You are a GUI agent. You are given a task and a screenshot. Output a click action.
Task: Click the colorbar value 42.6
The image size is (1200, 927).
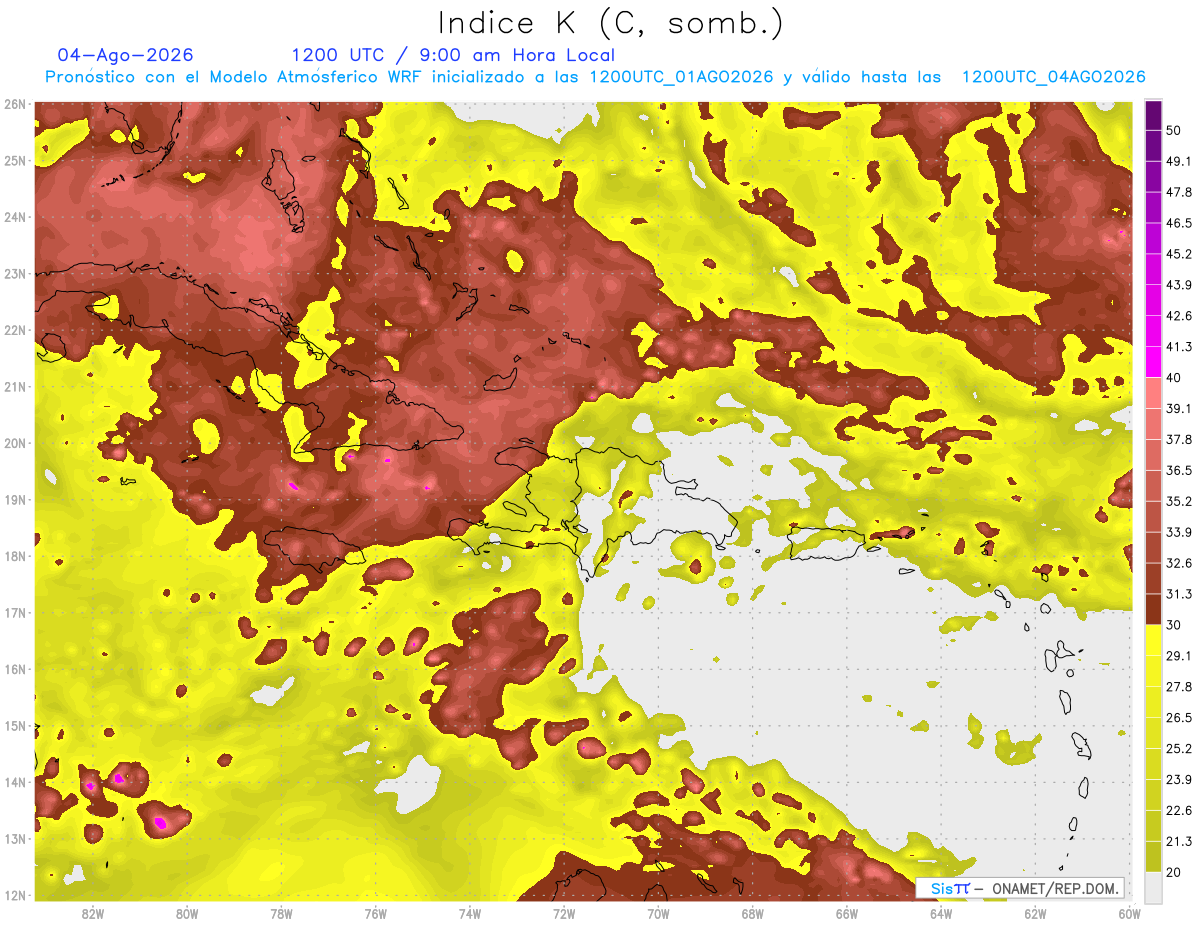coord(1179,316)
